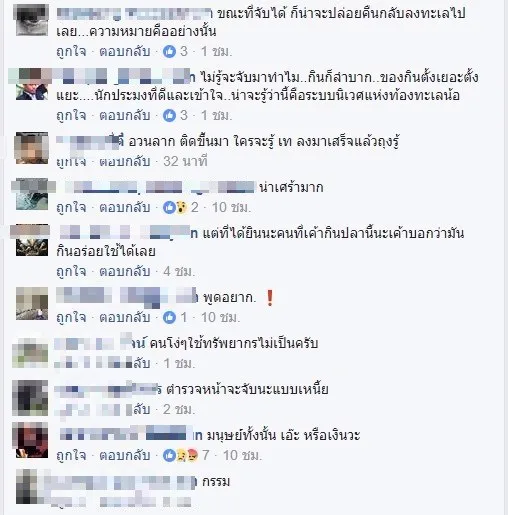Screen dimensions: 508x515
Task: Reply to the อวนลาก comment
Action: click(125, 161)
